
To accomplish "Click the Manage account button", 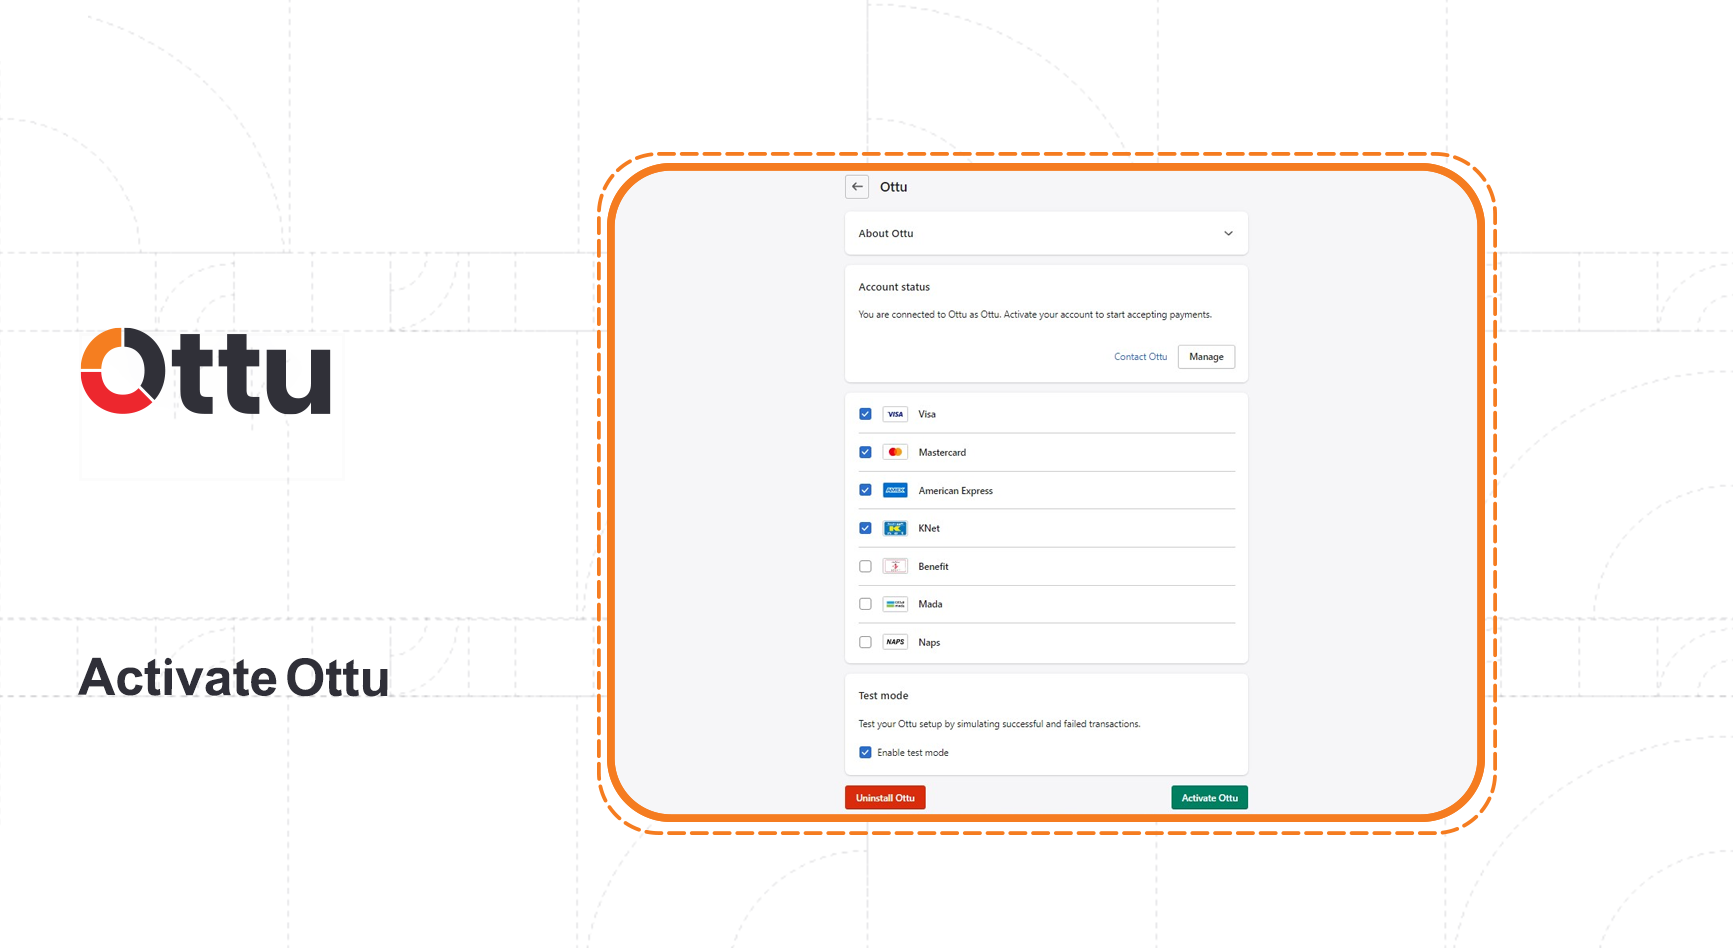I will [x=1206, y=357].
